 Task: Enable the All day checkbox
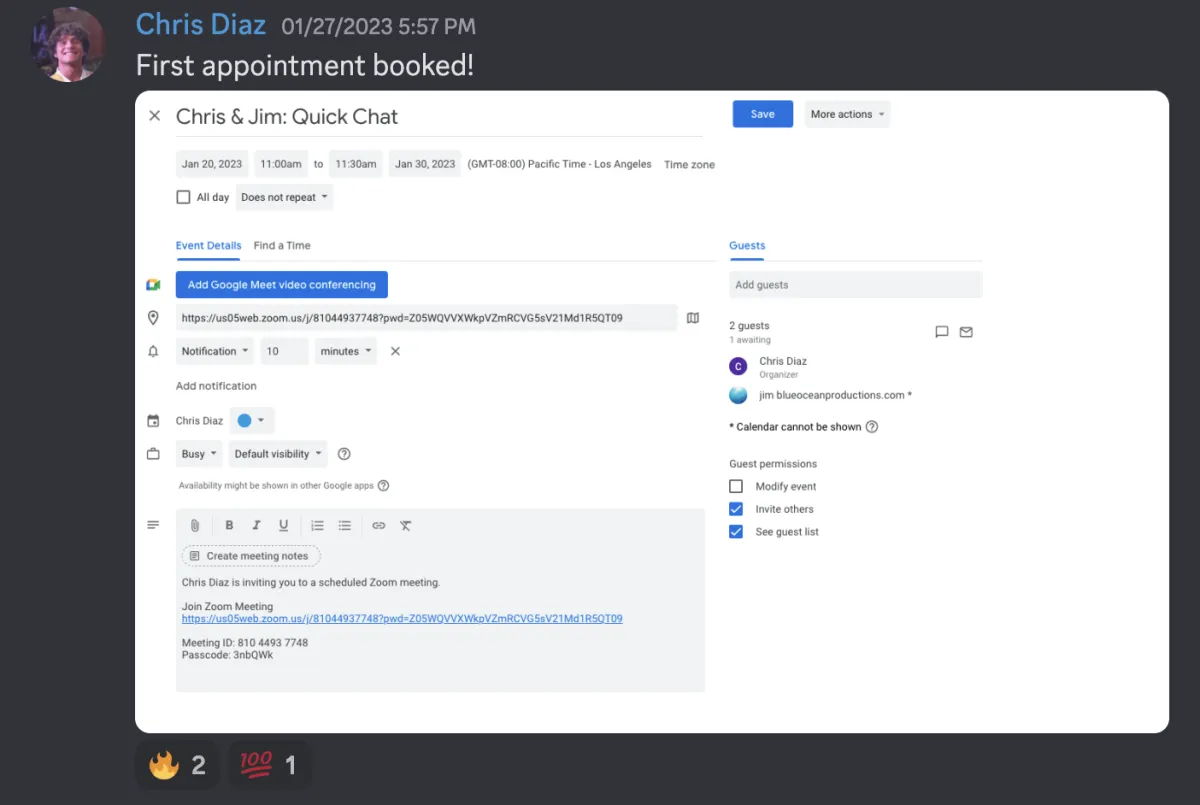[x=183, y=197]
